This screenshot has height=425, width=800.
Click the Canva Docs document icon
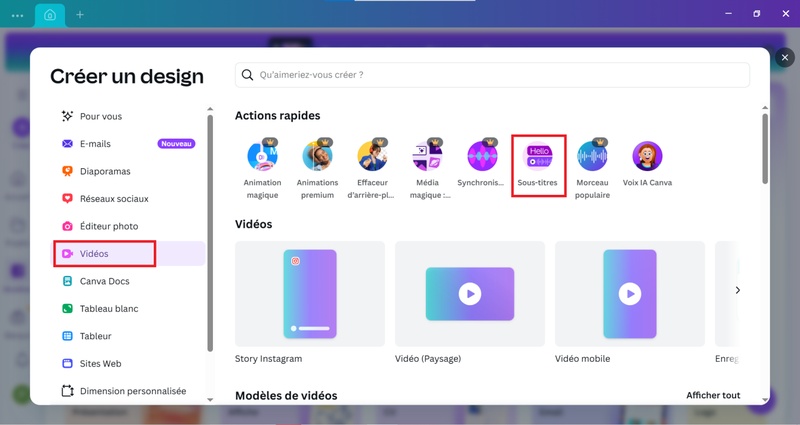point(67,281)
